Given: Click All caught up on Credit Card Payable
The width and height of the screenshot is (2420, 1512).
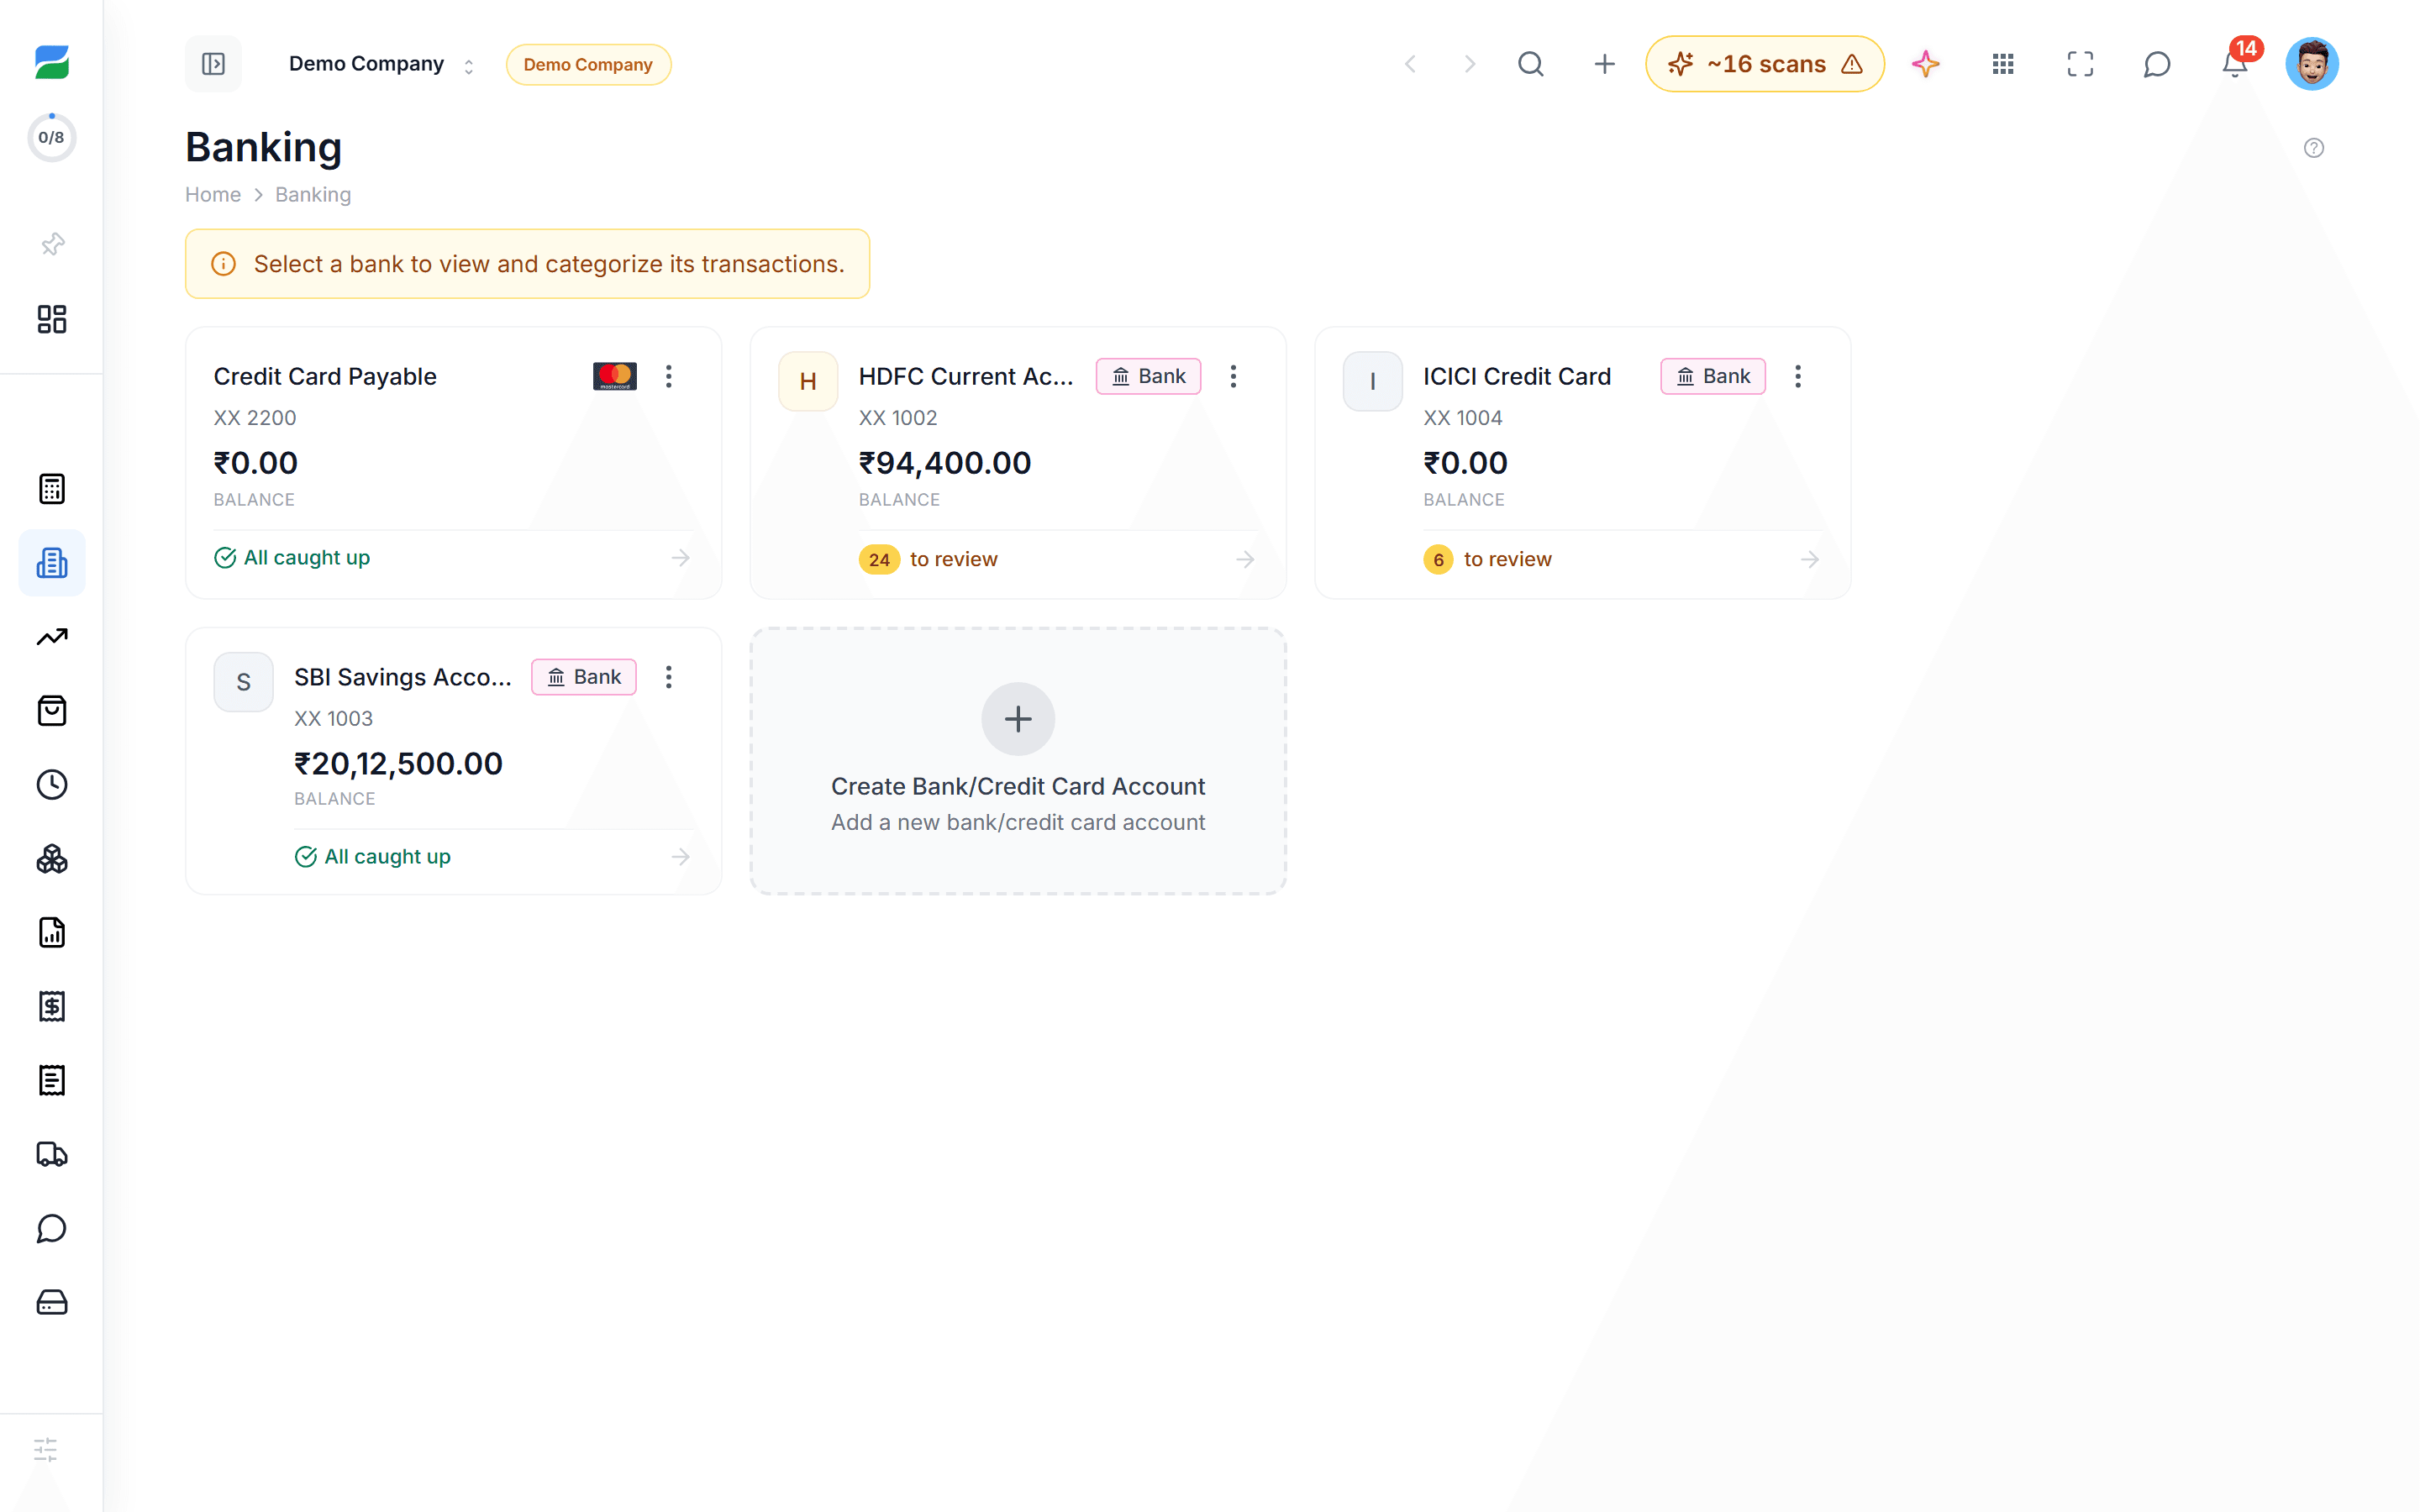Looking at the screenshot, I should click(292, 558).
